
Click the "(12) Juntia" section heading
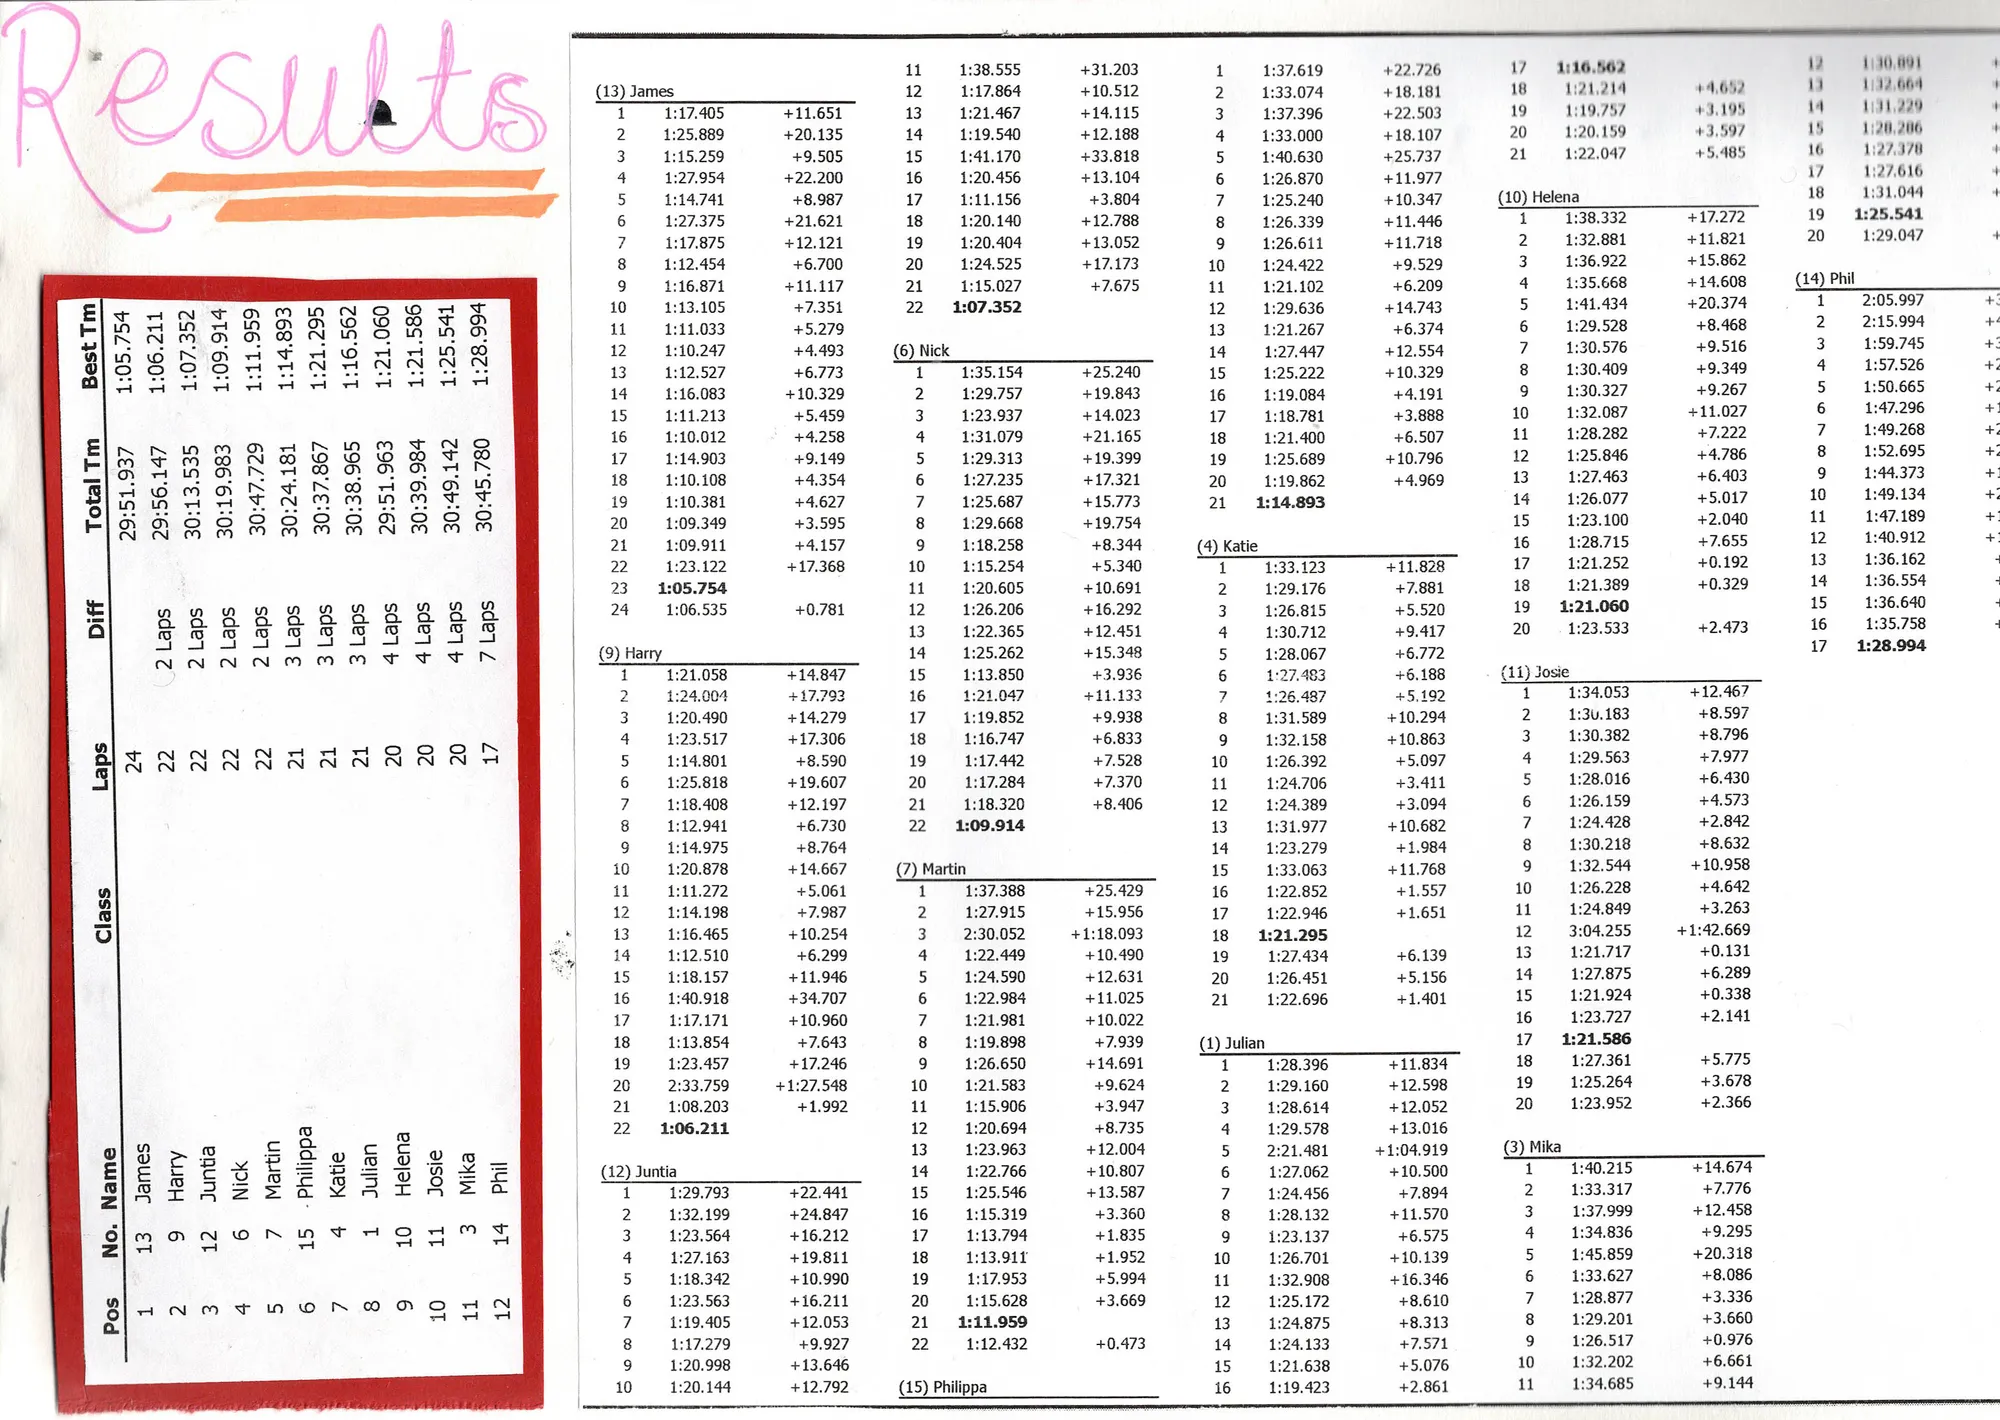coord(638,1171)
